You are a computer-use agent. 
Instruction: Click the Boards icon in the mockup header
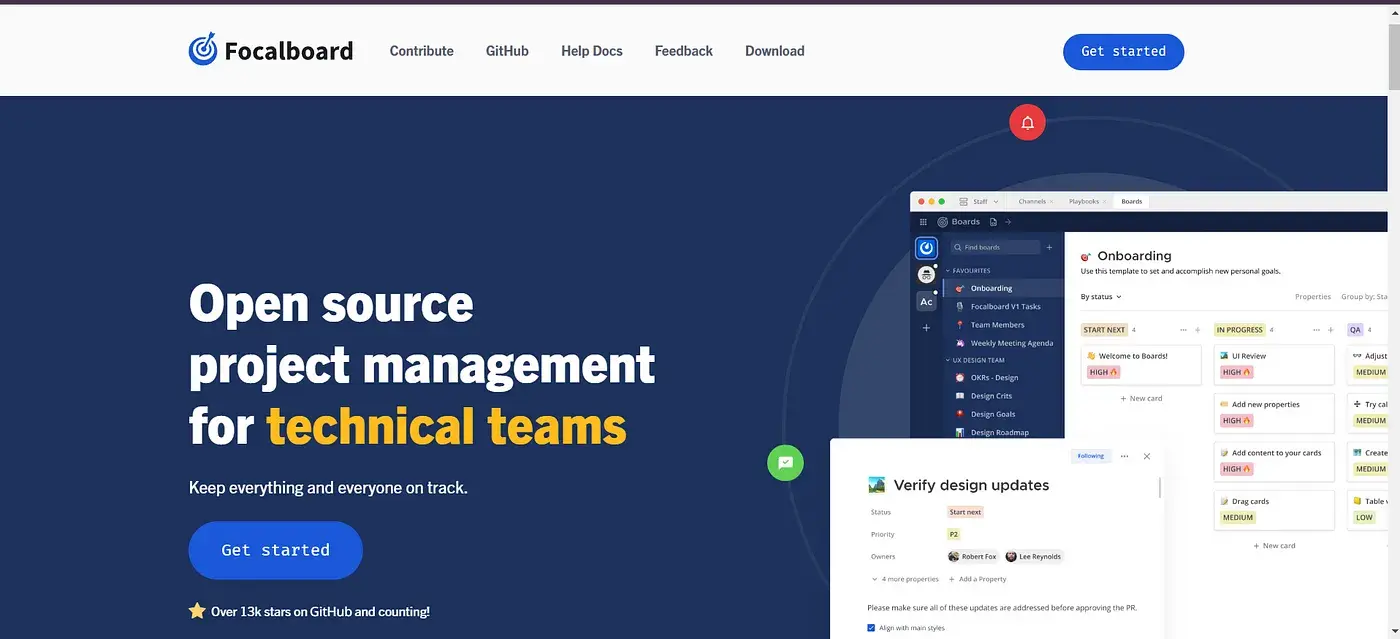click(x=942, y=222)
